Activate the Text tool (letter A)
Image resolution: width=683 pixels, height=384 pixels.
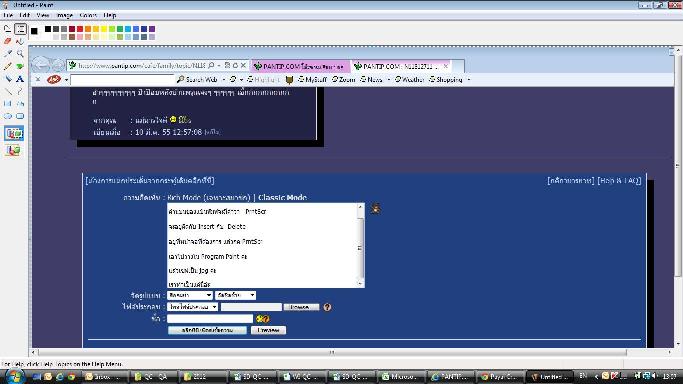[x=20, y=79]
